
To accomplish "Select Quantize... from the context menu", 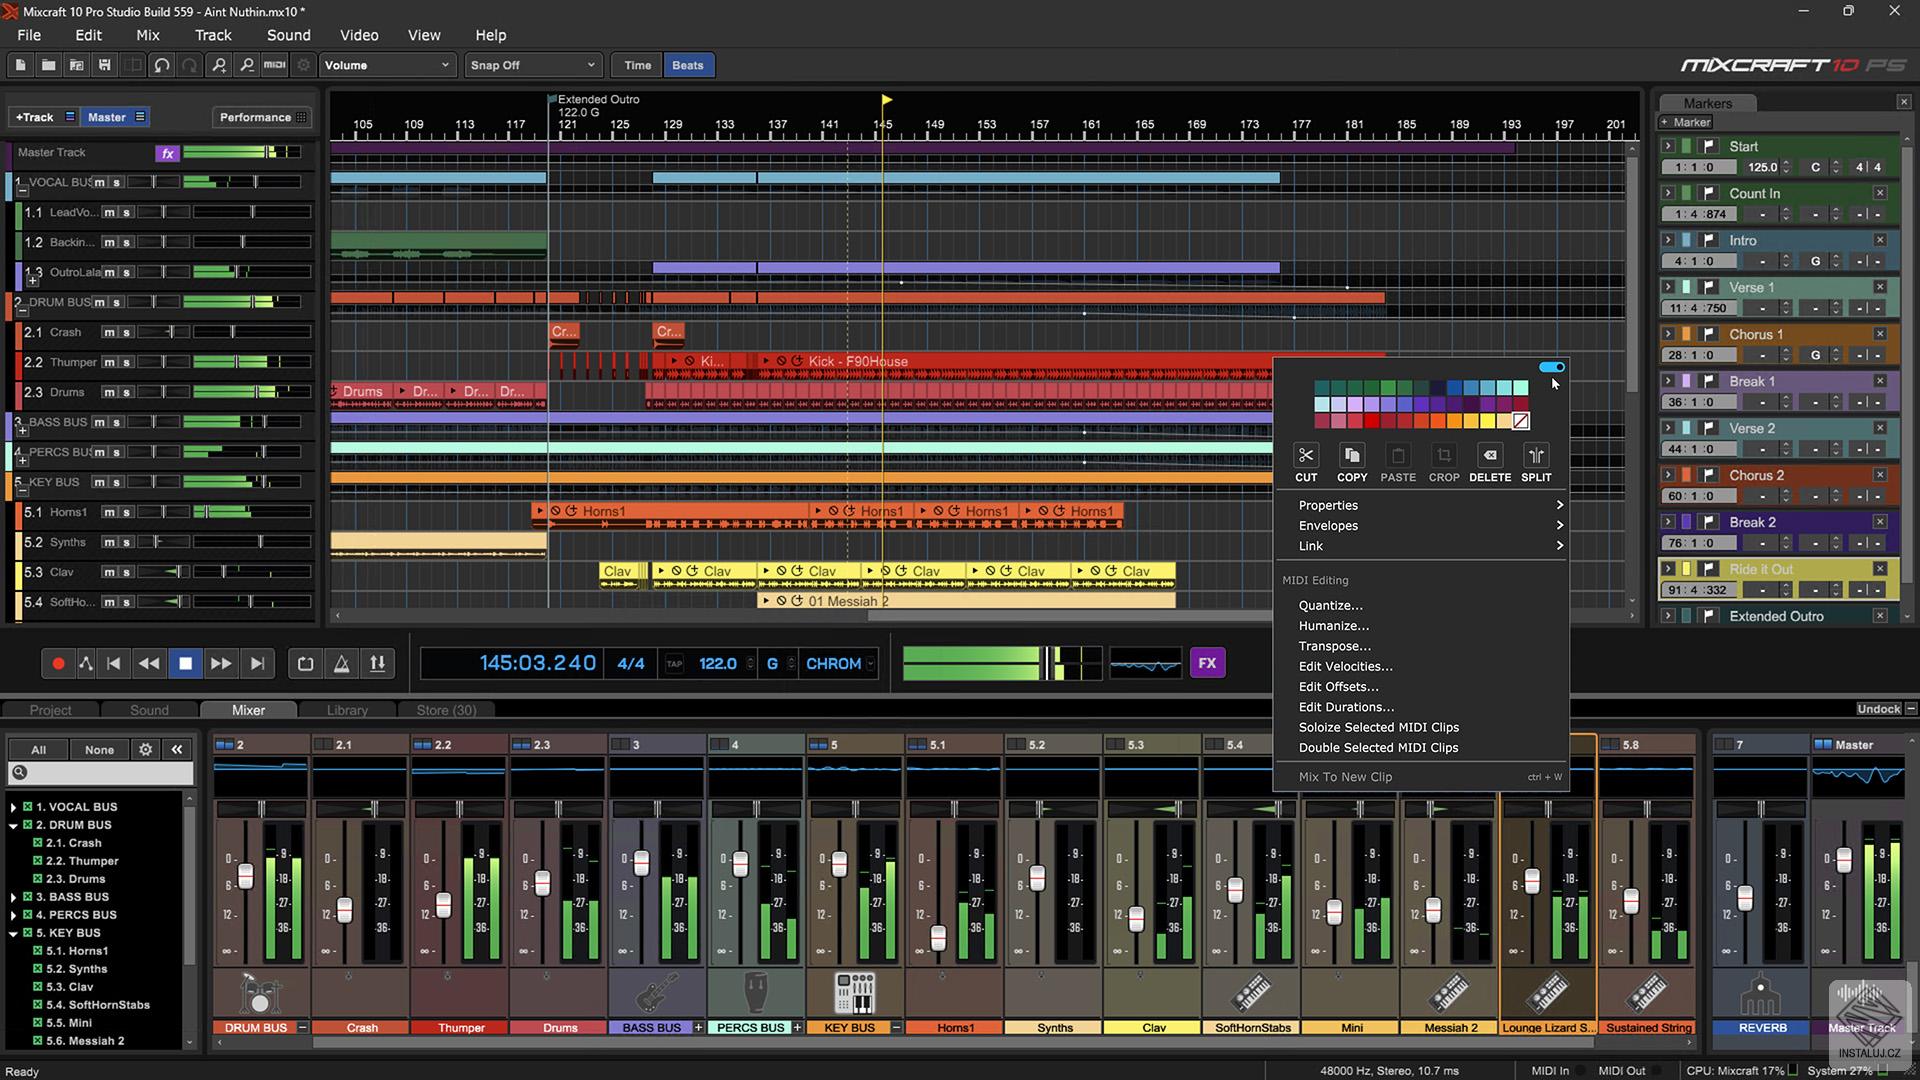I will point(1330,605).
